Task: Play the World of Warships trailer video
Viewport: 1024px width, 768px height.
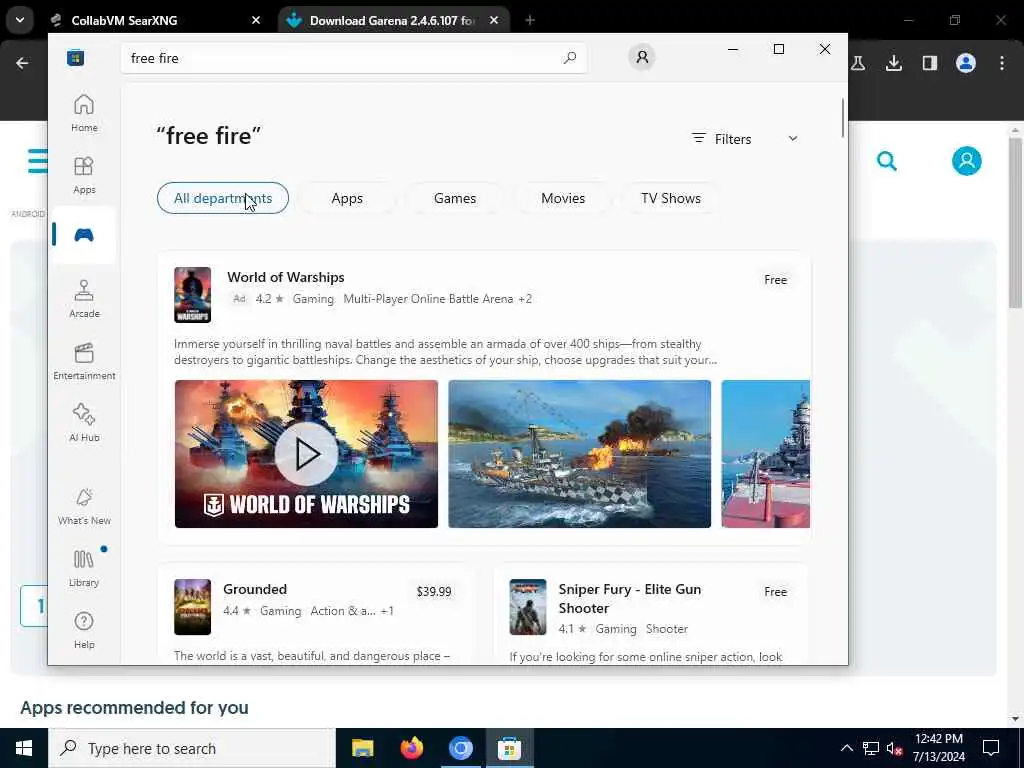Action: (x=306, y=454)
